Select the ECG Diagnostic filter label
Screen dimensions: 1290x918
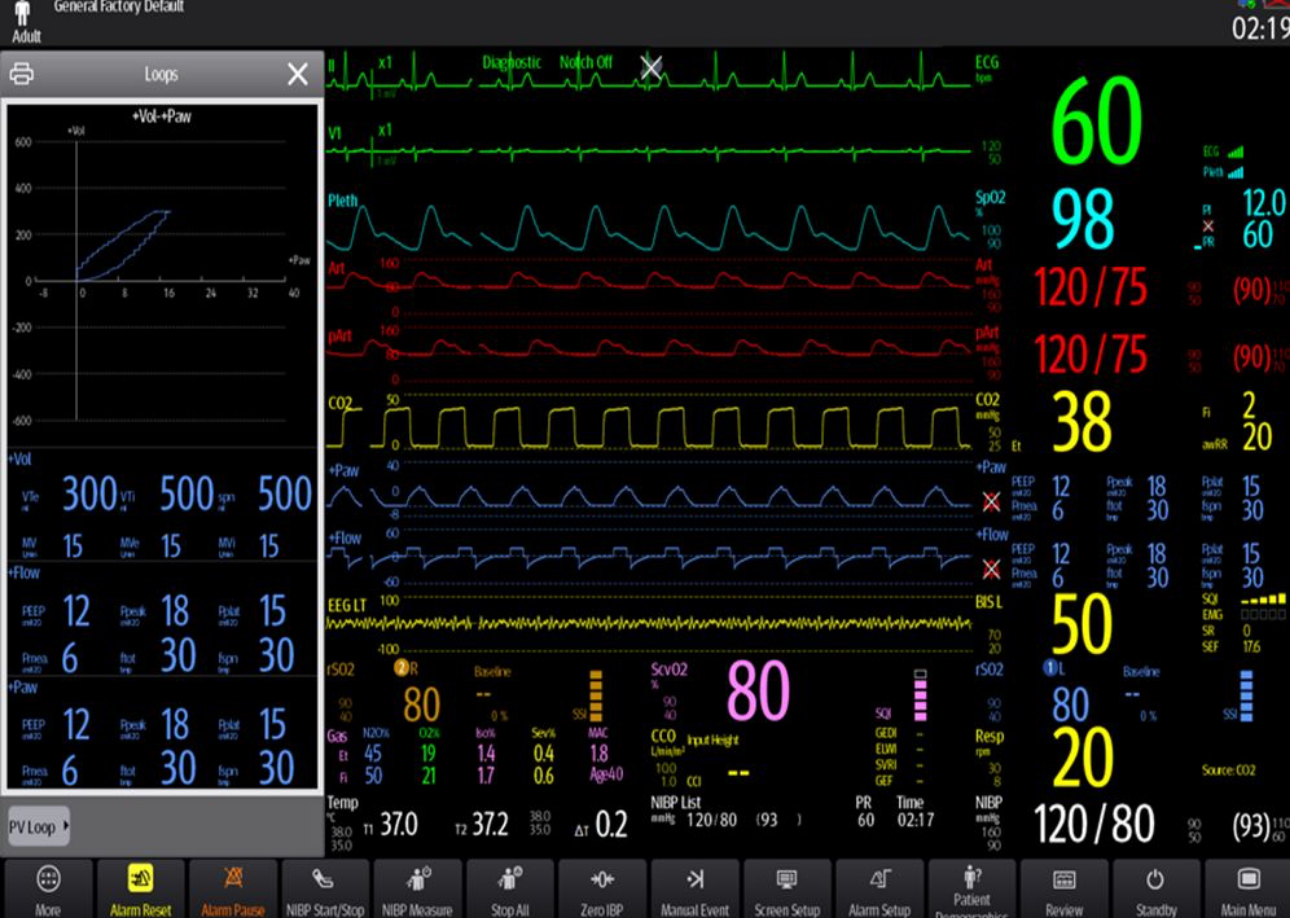(x=511, y=63)
